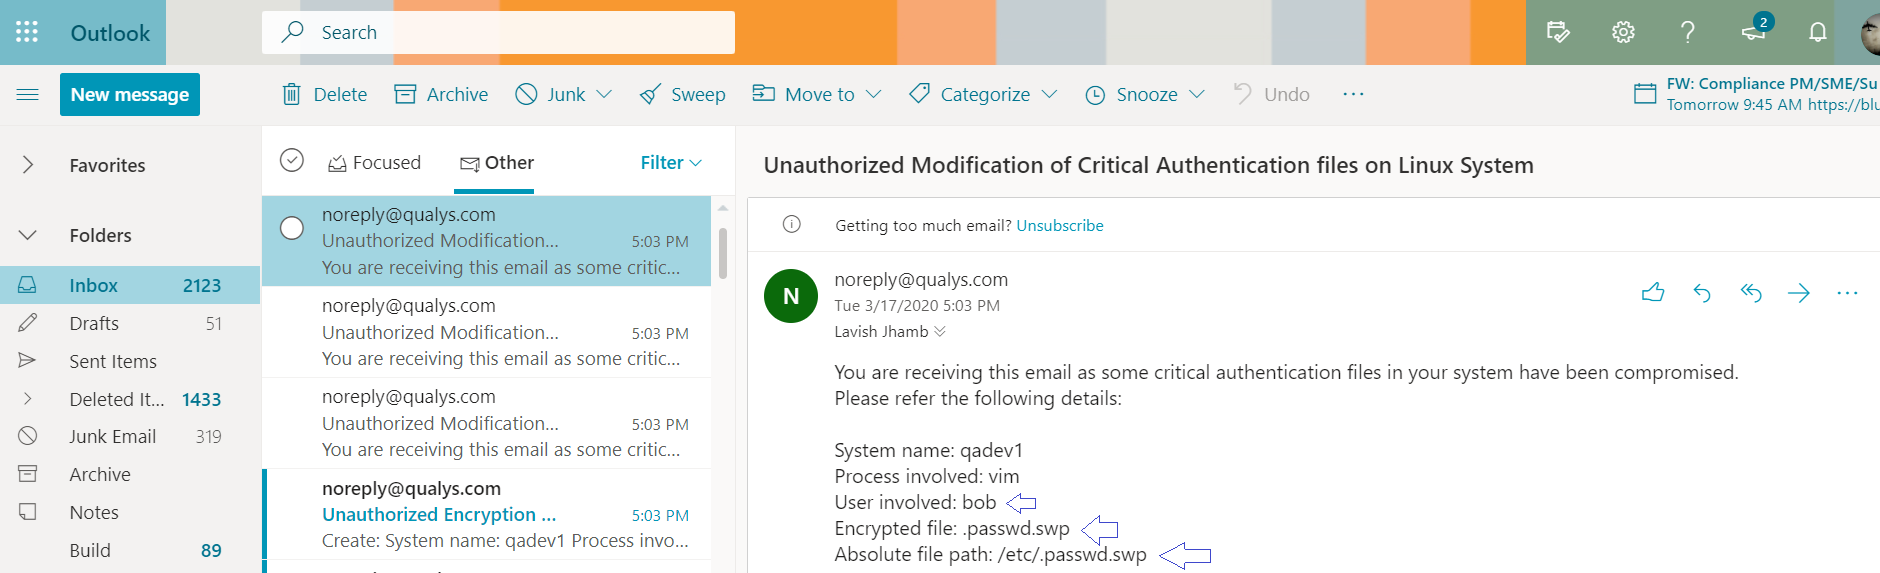1880x573 pixels.
Task: Click the Like thumbs-up icon
Action: click(x=1653, y=292)
